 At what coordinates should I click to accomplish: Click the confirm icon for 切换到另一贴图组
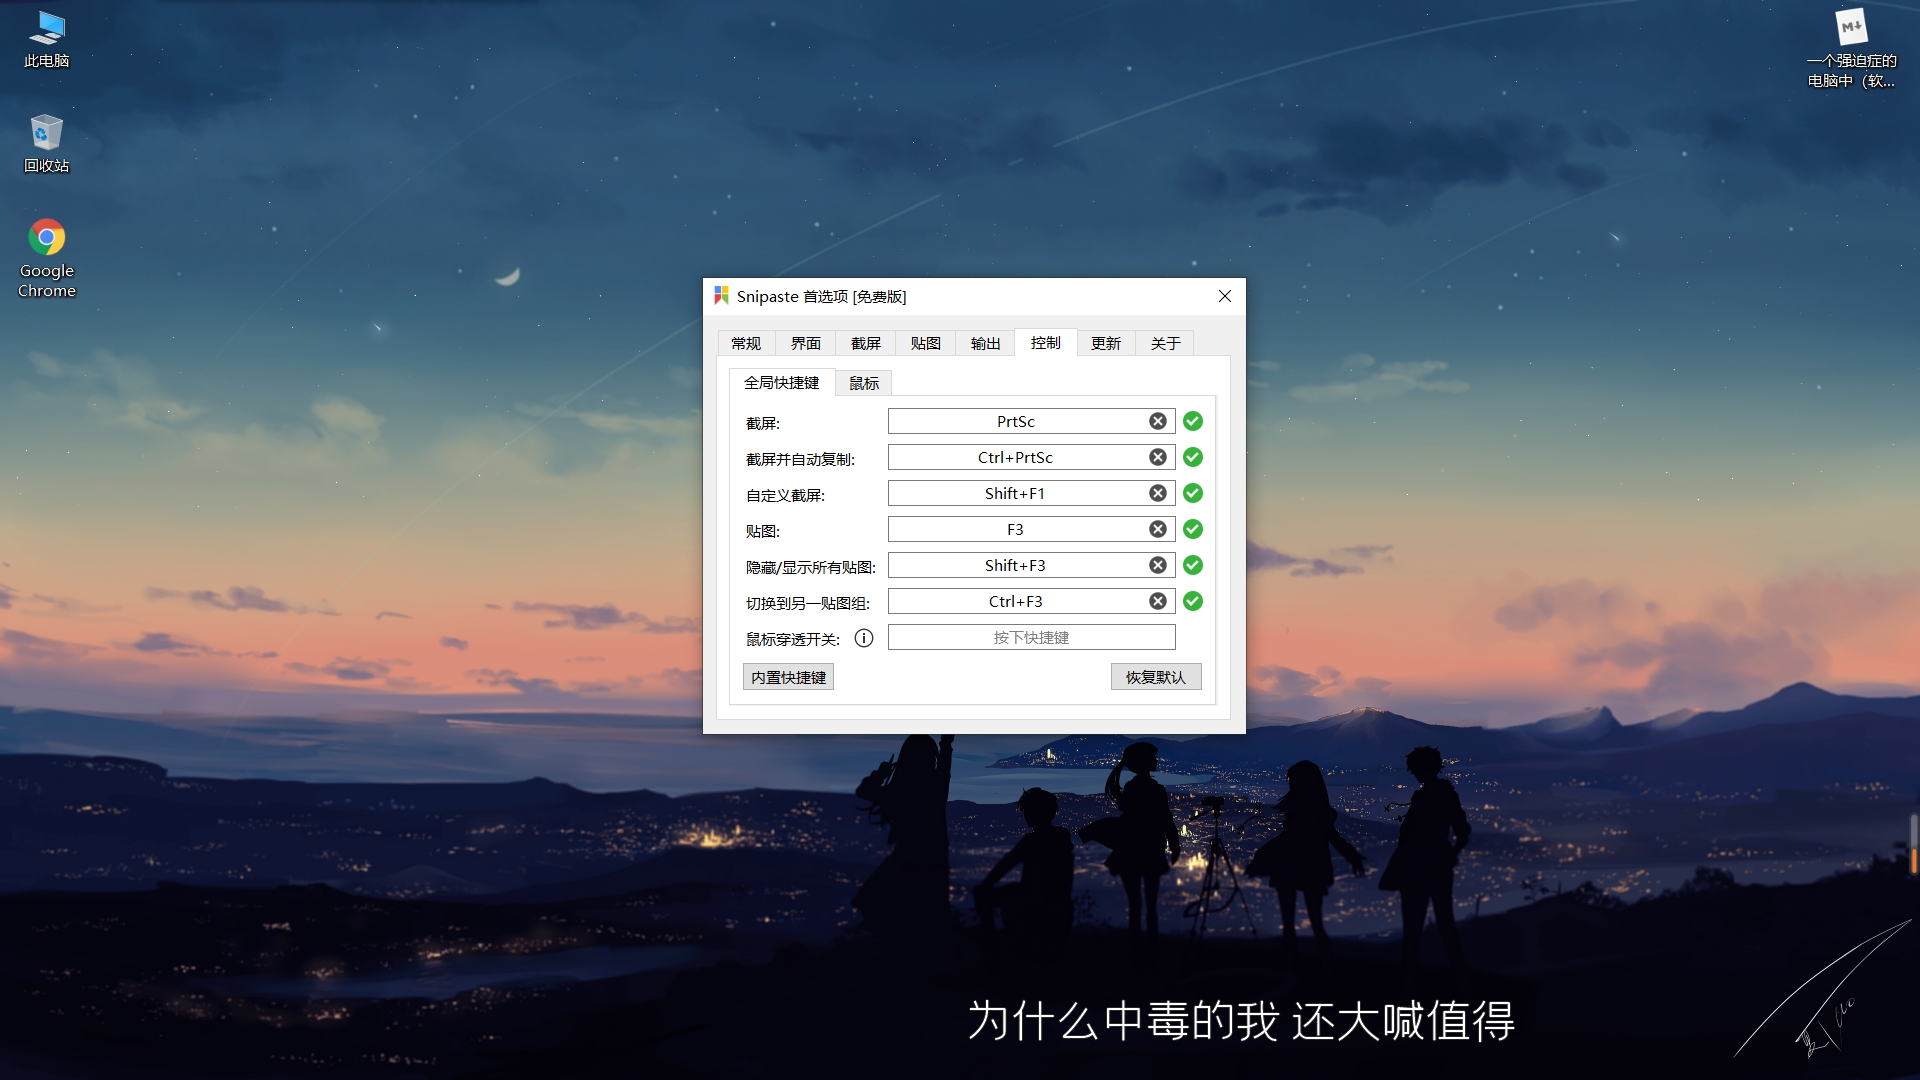coord(1192,601)
